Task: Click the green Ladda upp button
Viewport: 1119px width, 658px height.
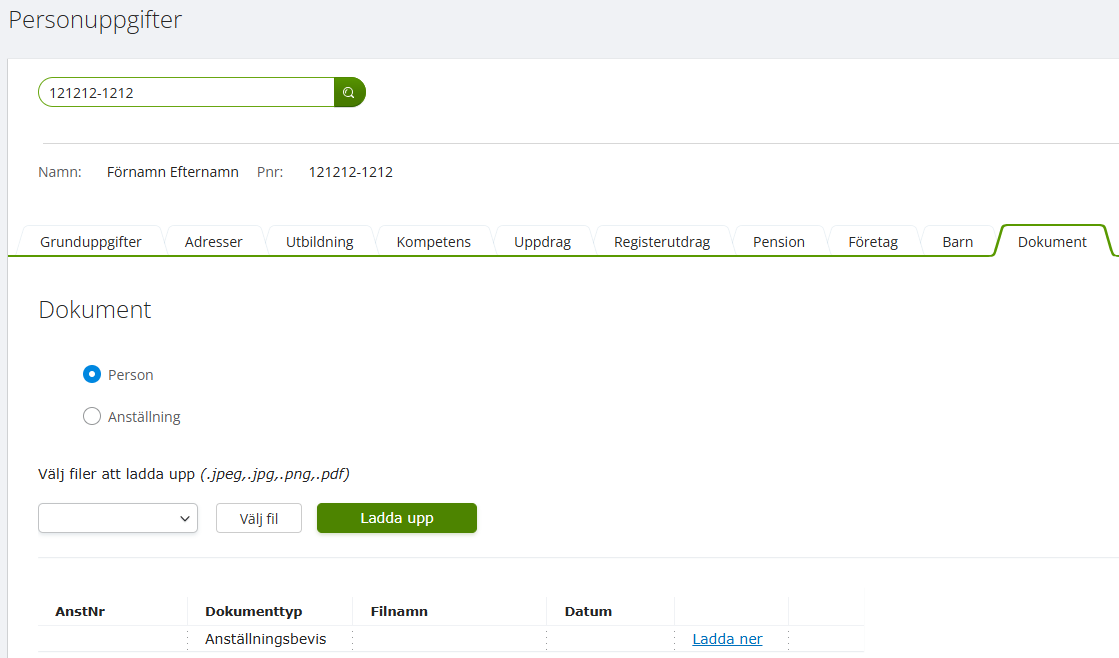Action: [396, 518]
